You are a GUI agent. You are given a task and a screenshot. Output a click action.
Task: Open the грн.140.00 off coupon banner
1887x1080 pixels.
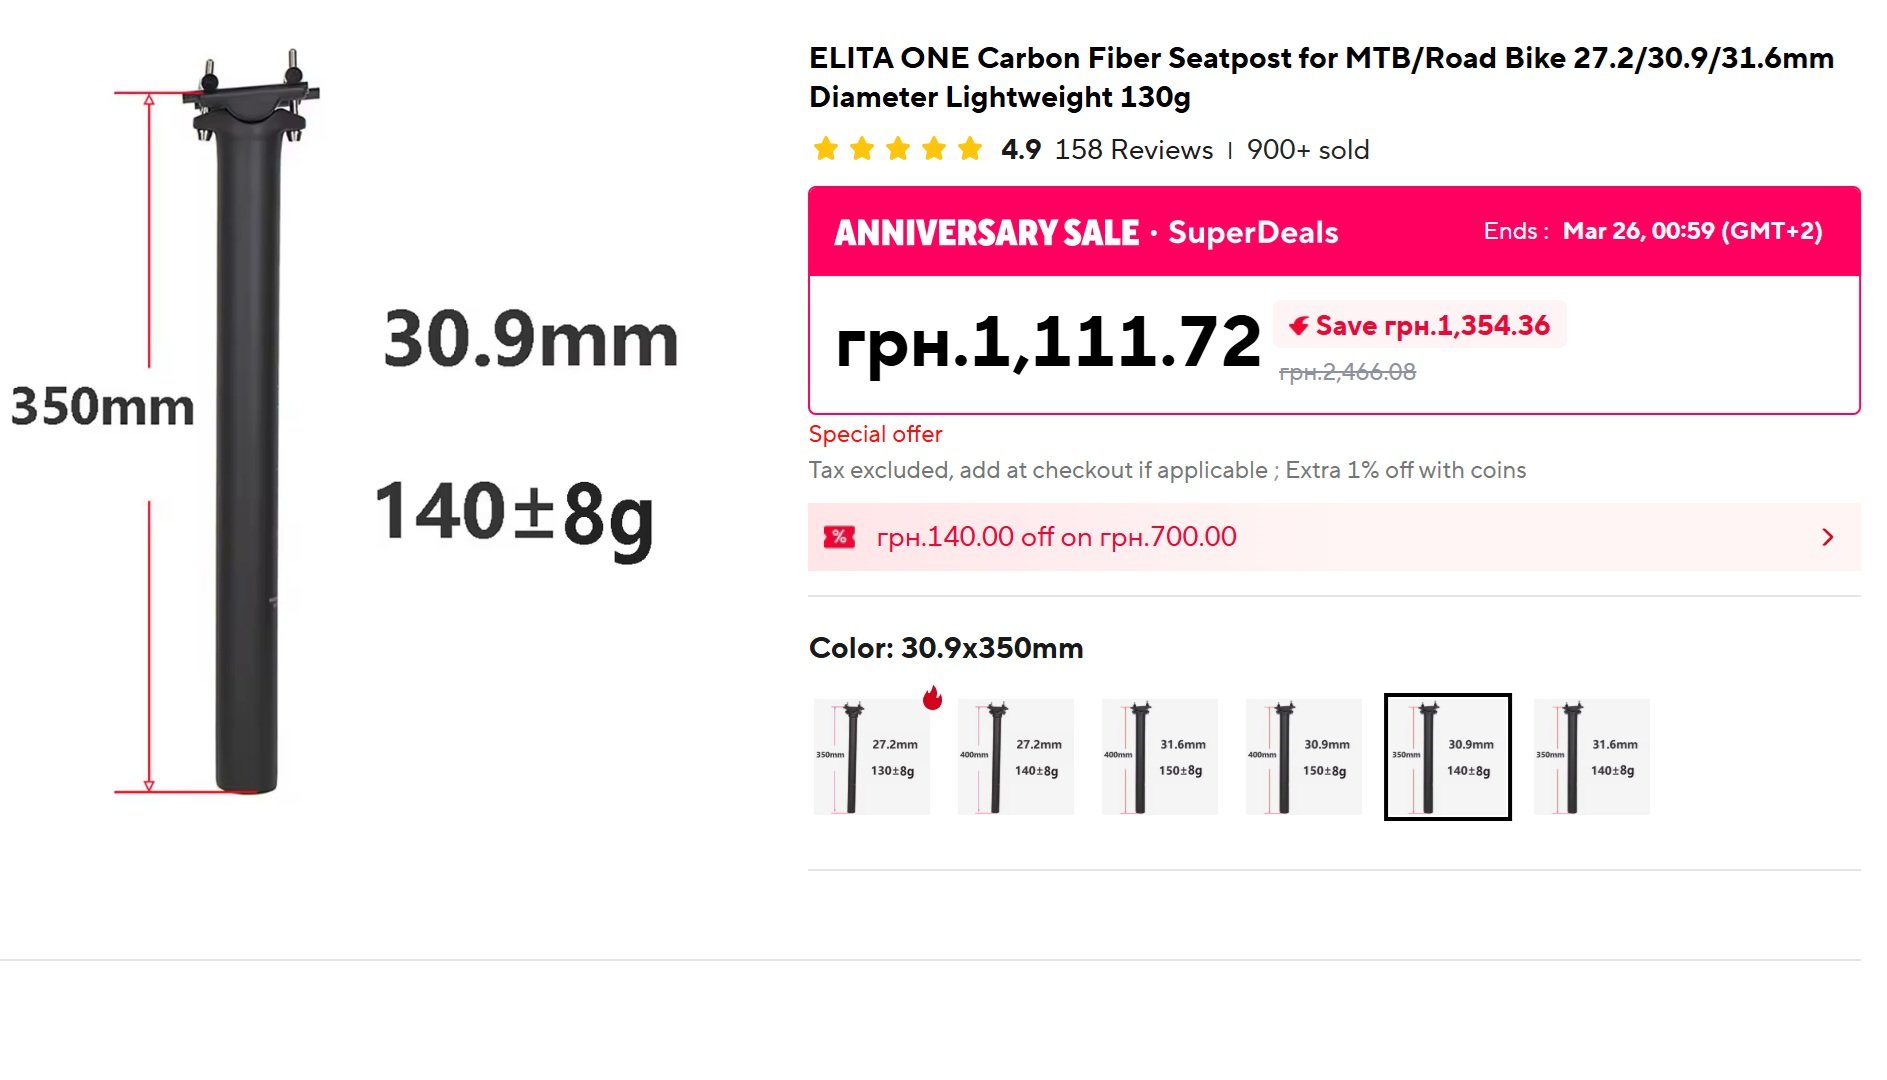[1056, 537]
